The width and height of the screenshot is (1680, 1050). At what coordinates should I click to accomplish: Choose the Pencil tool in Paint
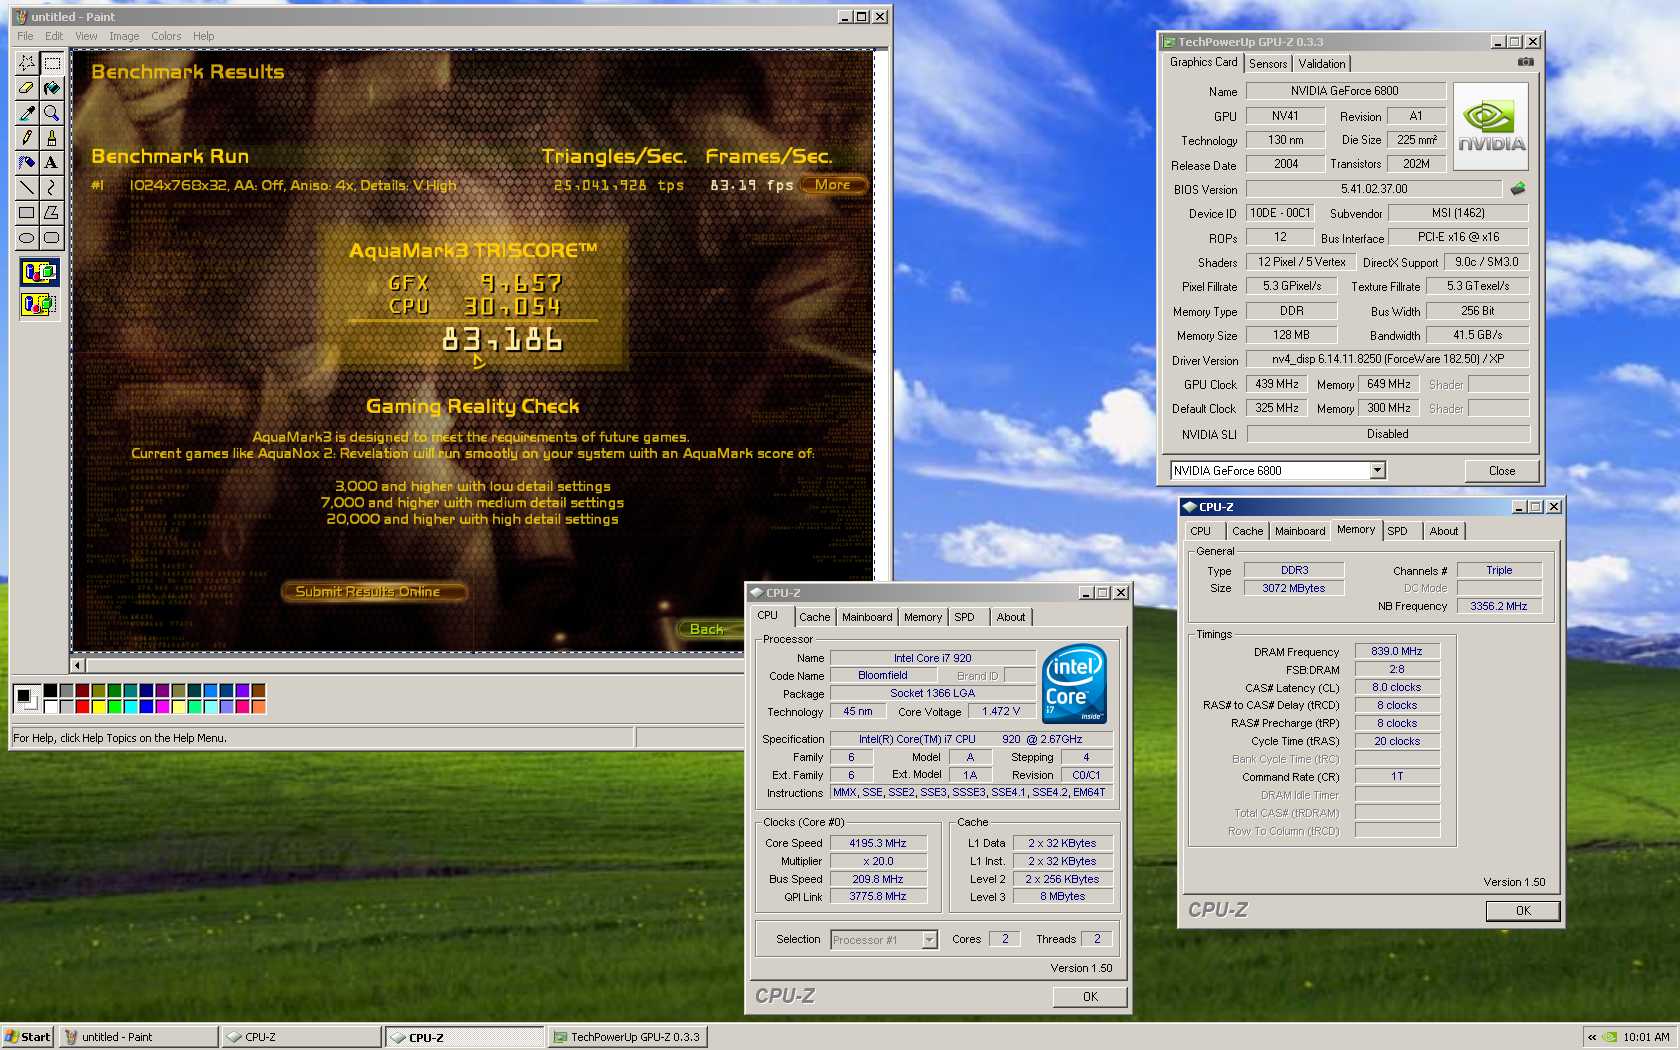[27, 138]
